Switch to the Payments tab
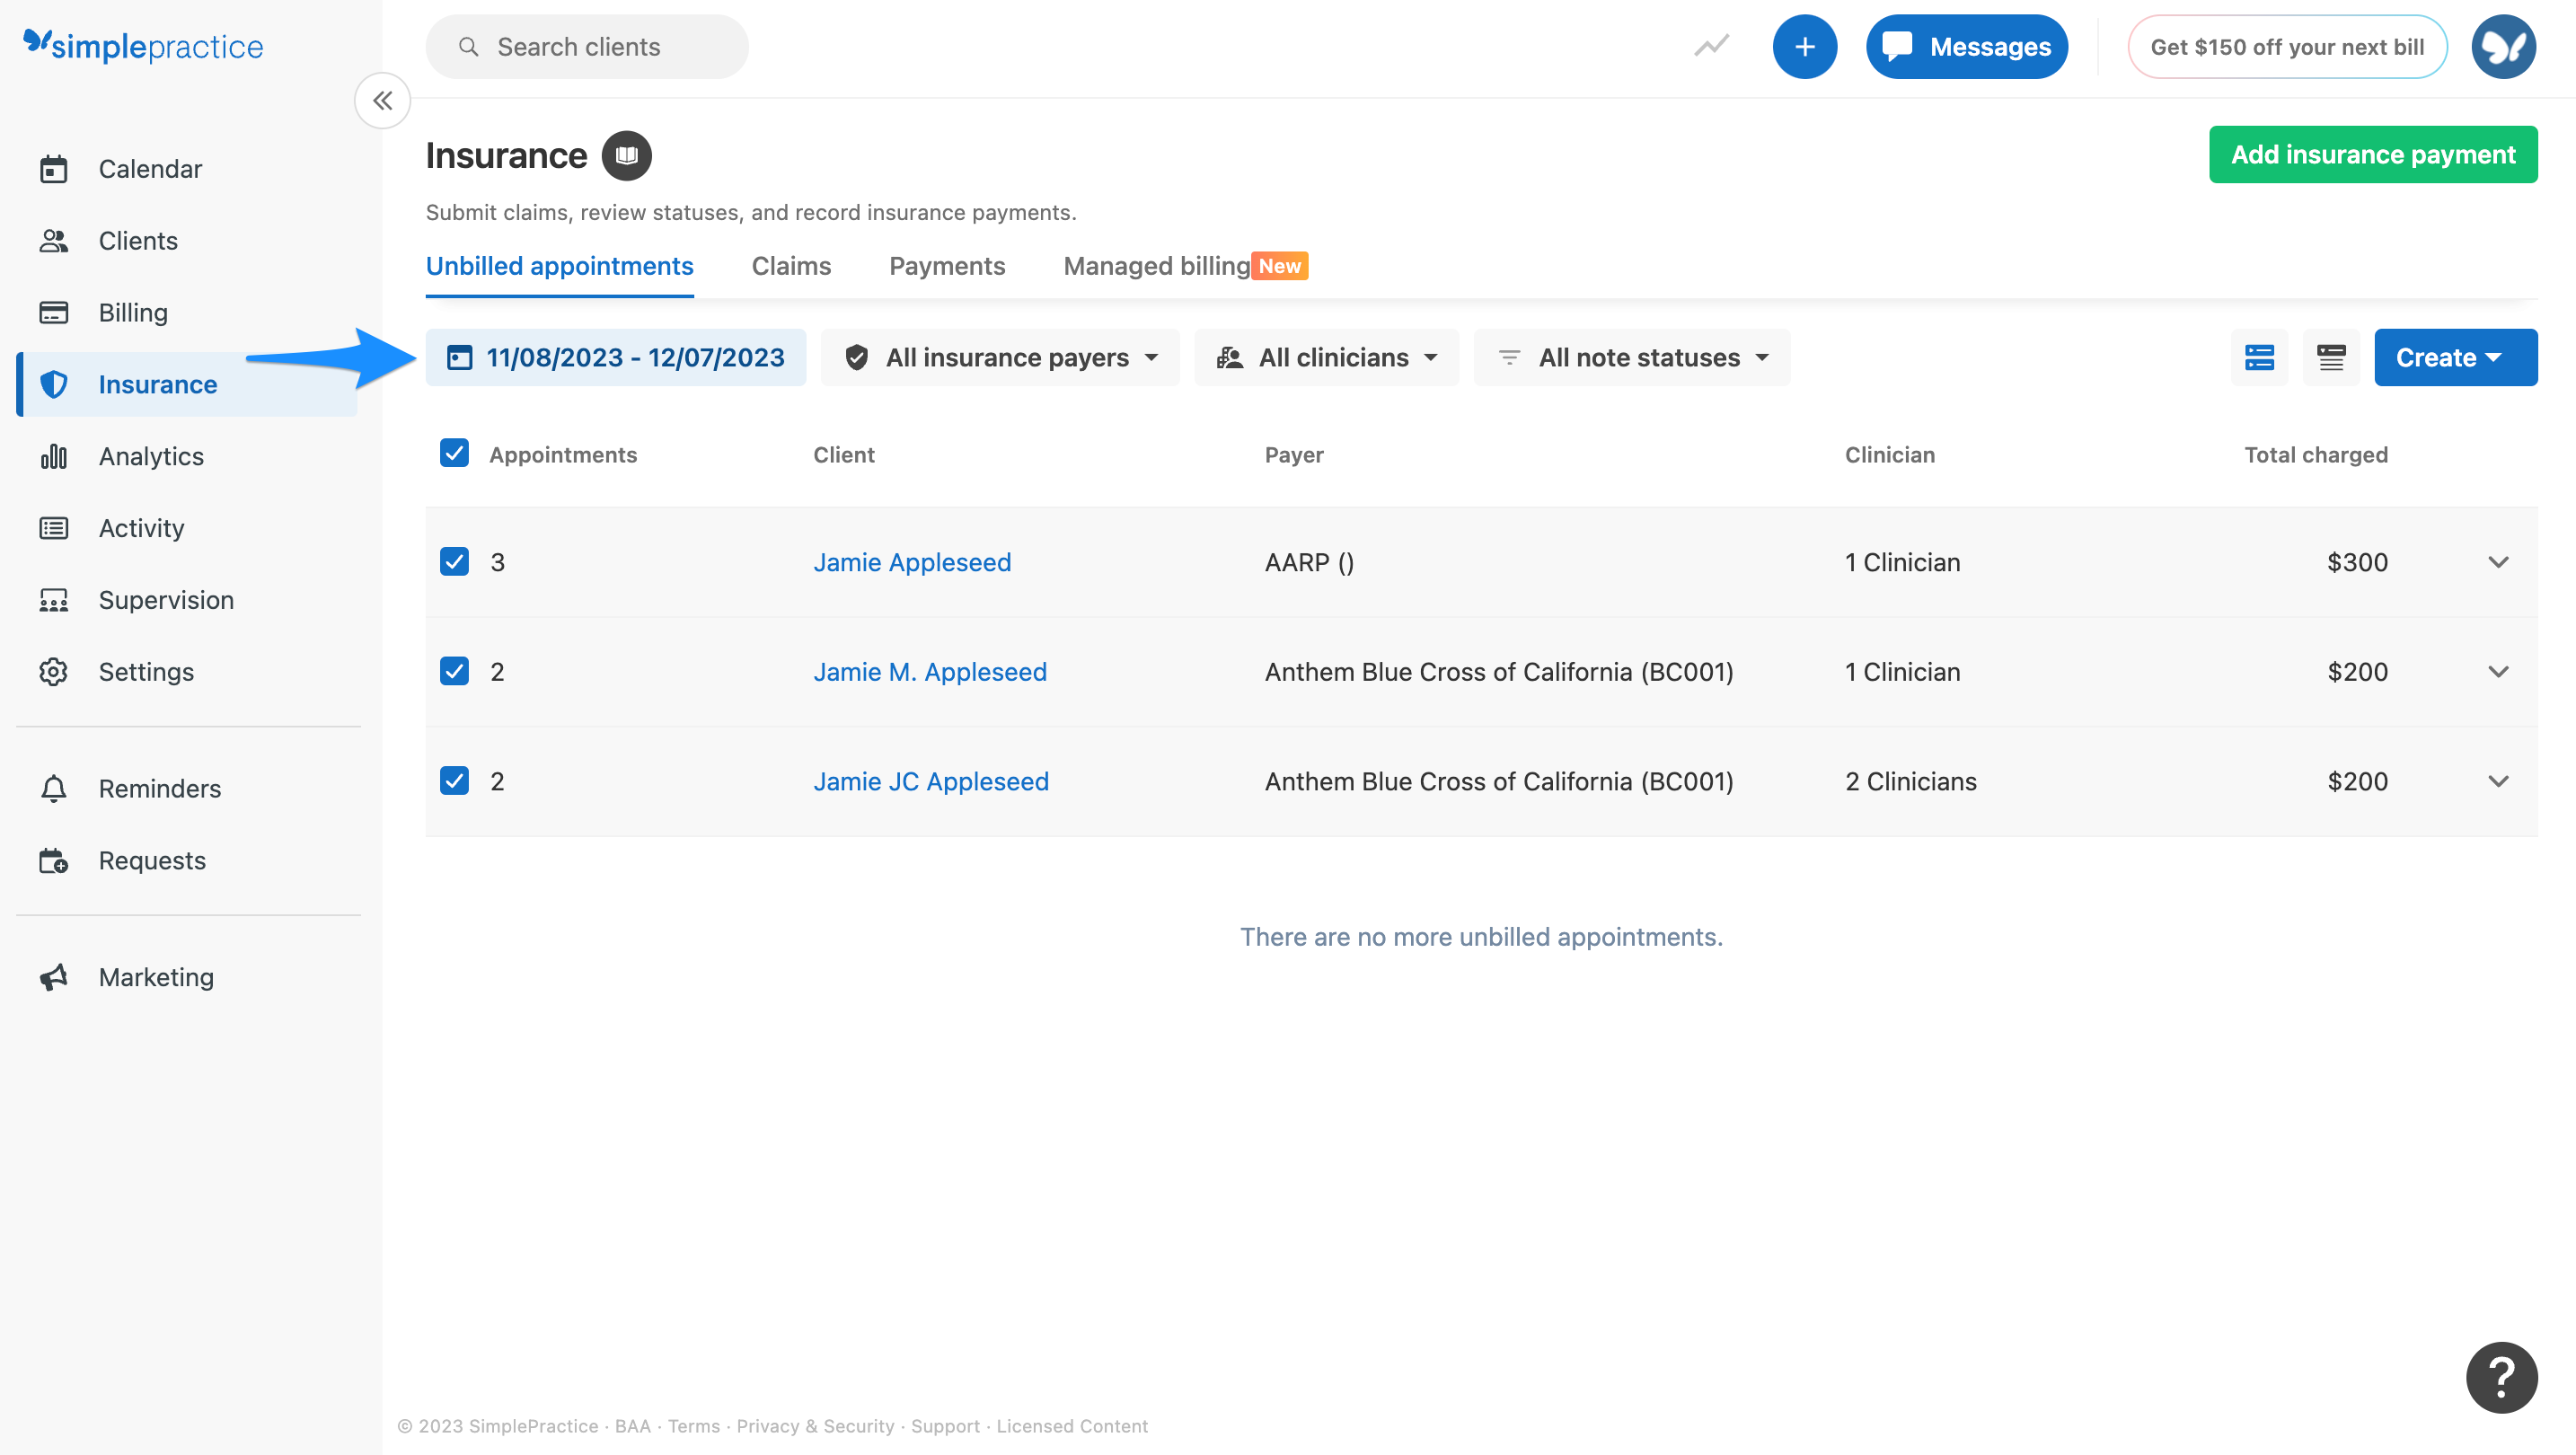The height and width of the screenshot is (1455, 2576). [947, 266]
